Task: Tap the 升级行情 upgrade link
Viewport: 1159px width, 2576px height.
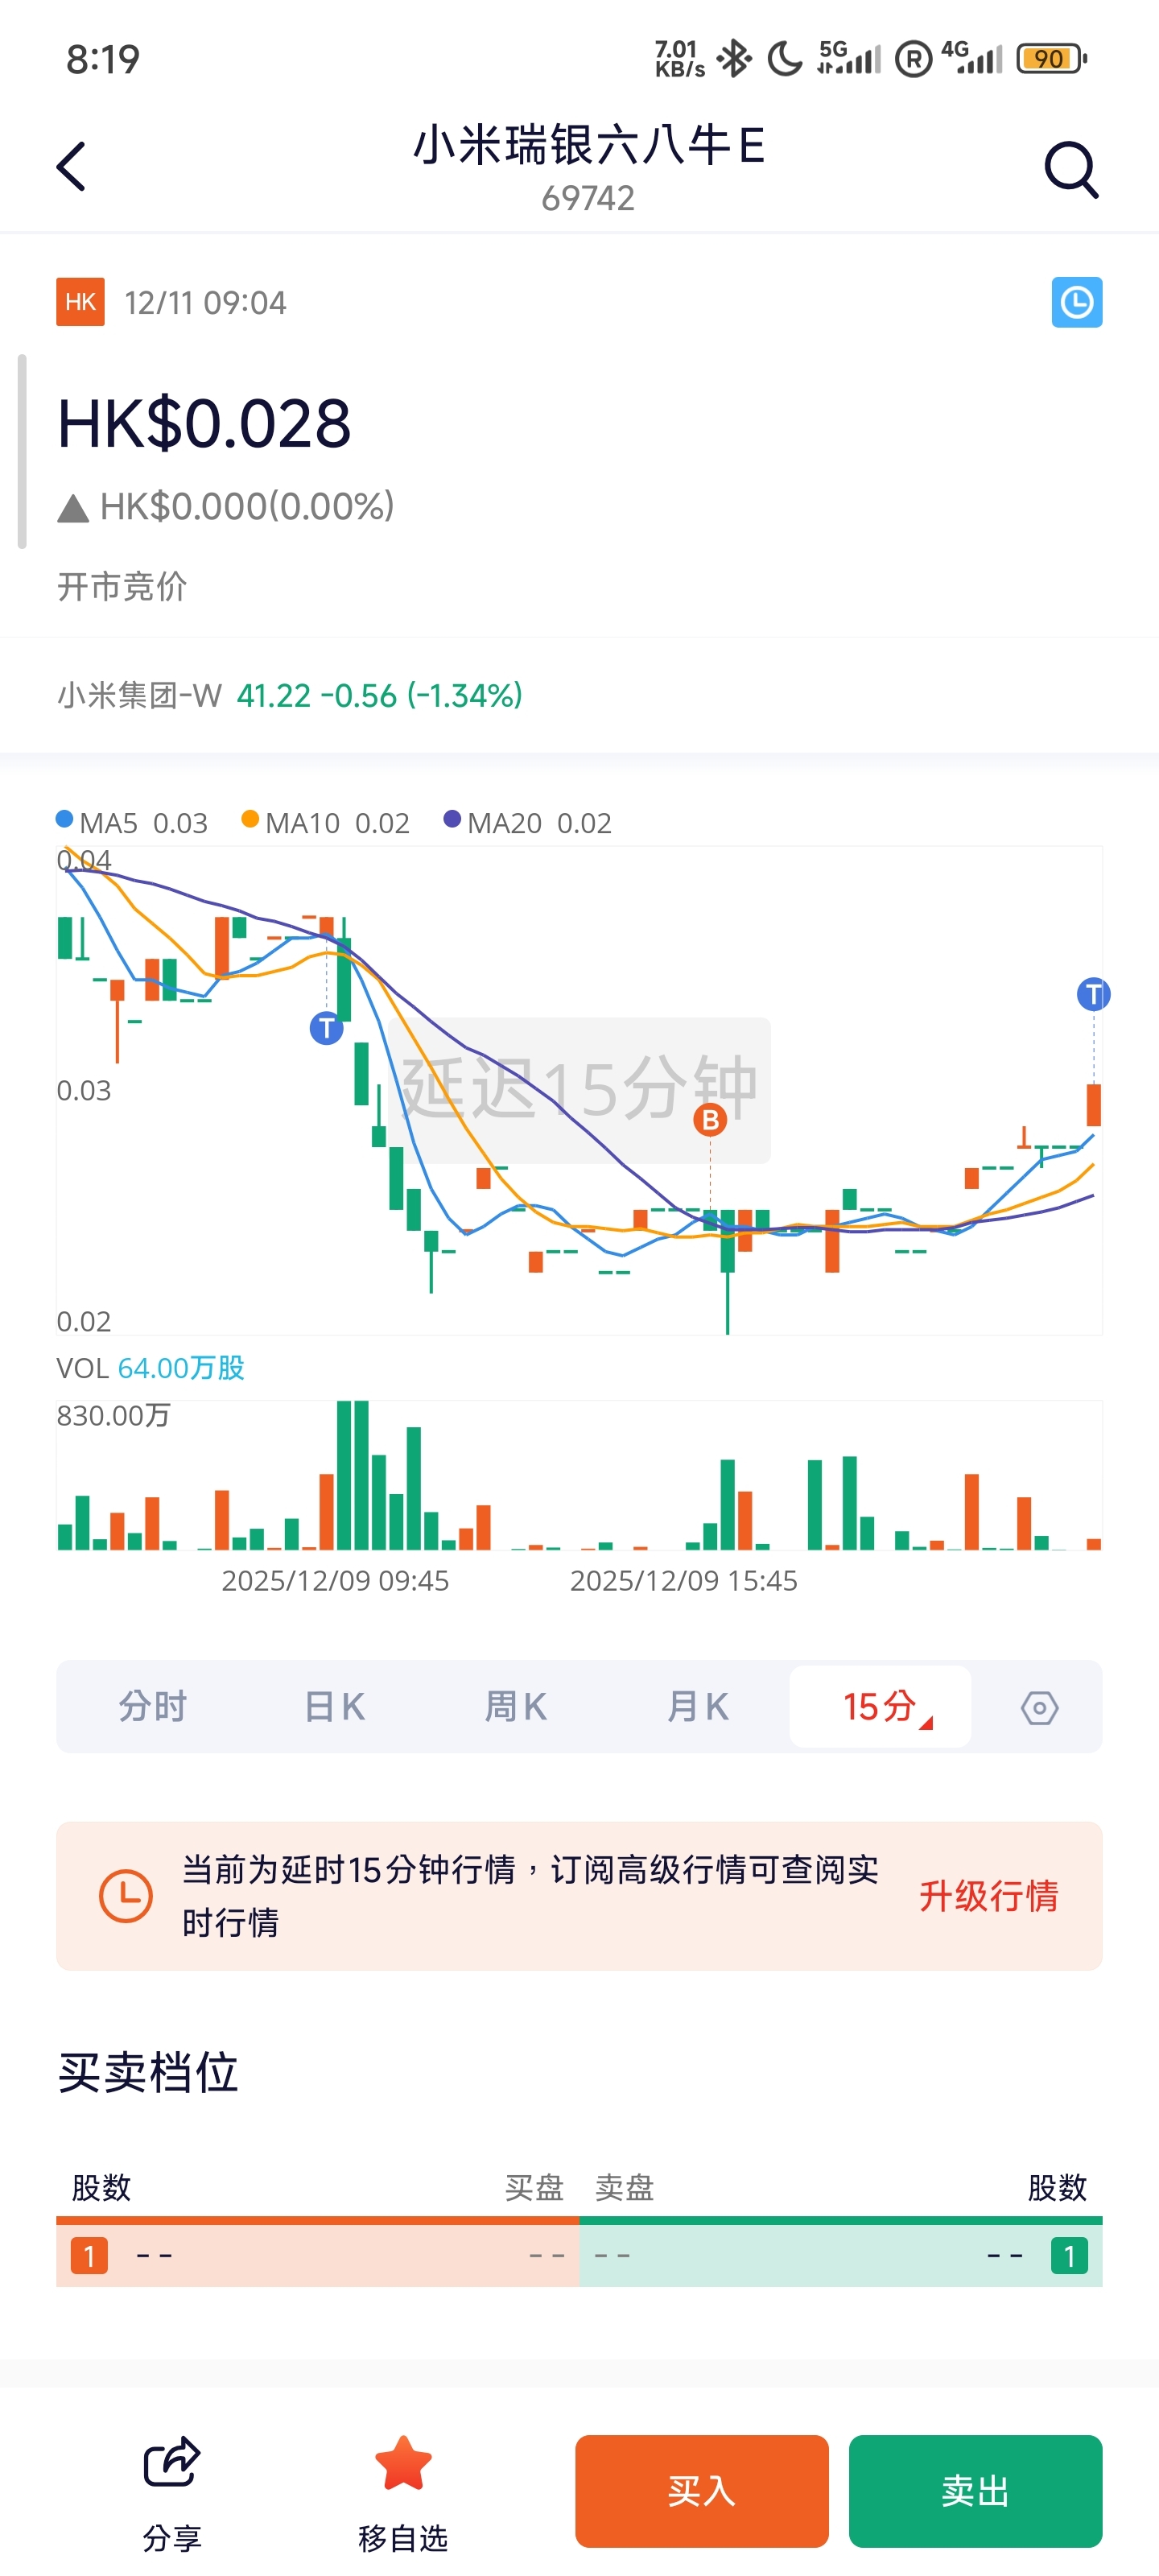Action: pos(988,1896)
